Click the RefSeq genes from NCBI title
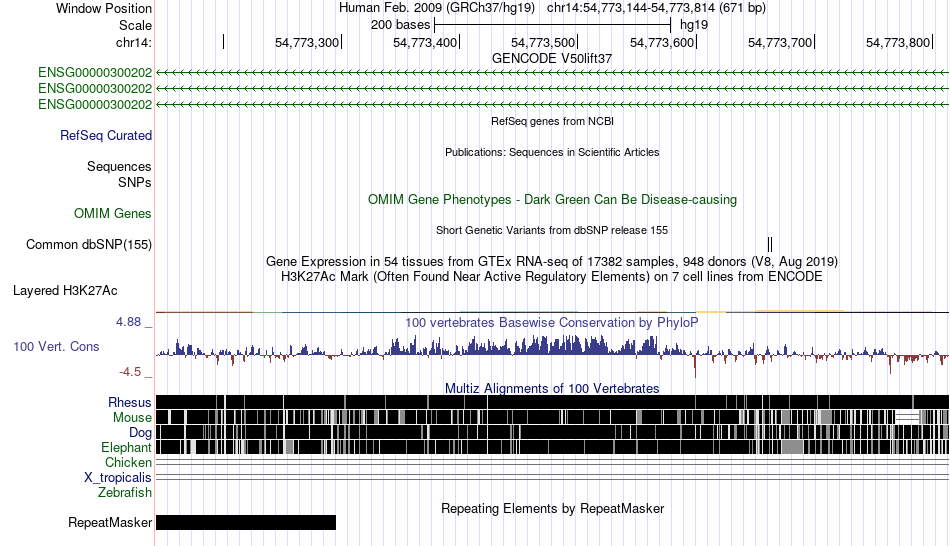This screenshot has height=546, width=950. [553, 121]
